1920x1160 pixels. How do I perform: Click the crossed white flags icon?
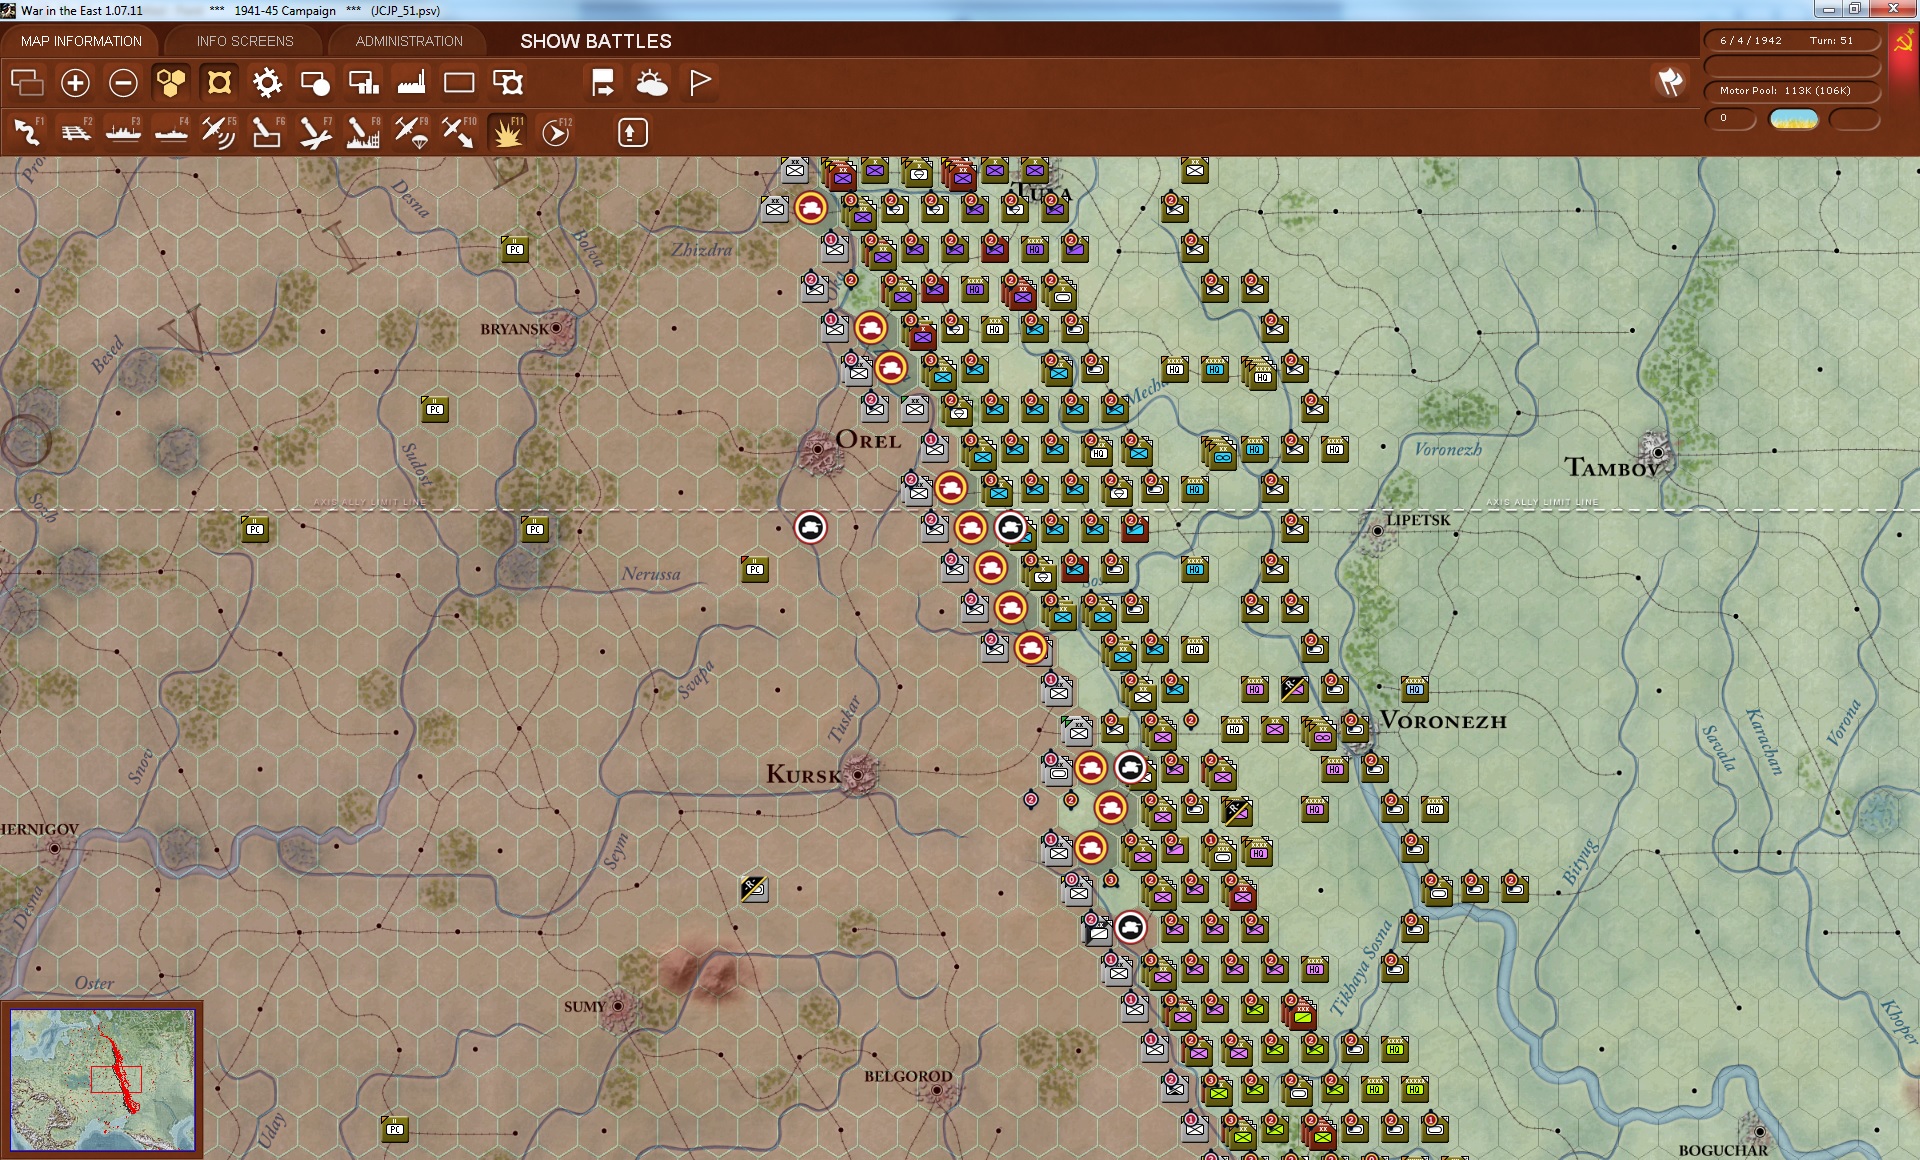1670,82
